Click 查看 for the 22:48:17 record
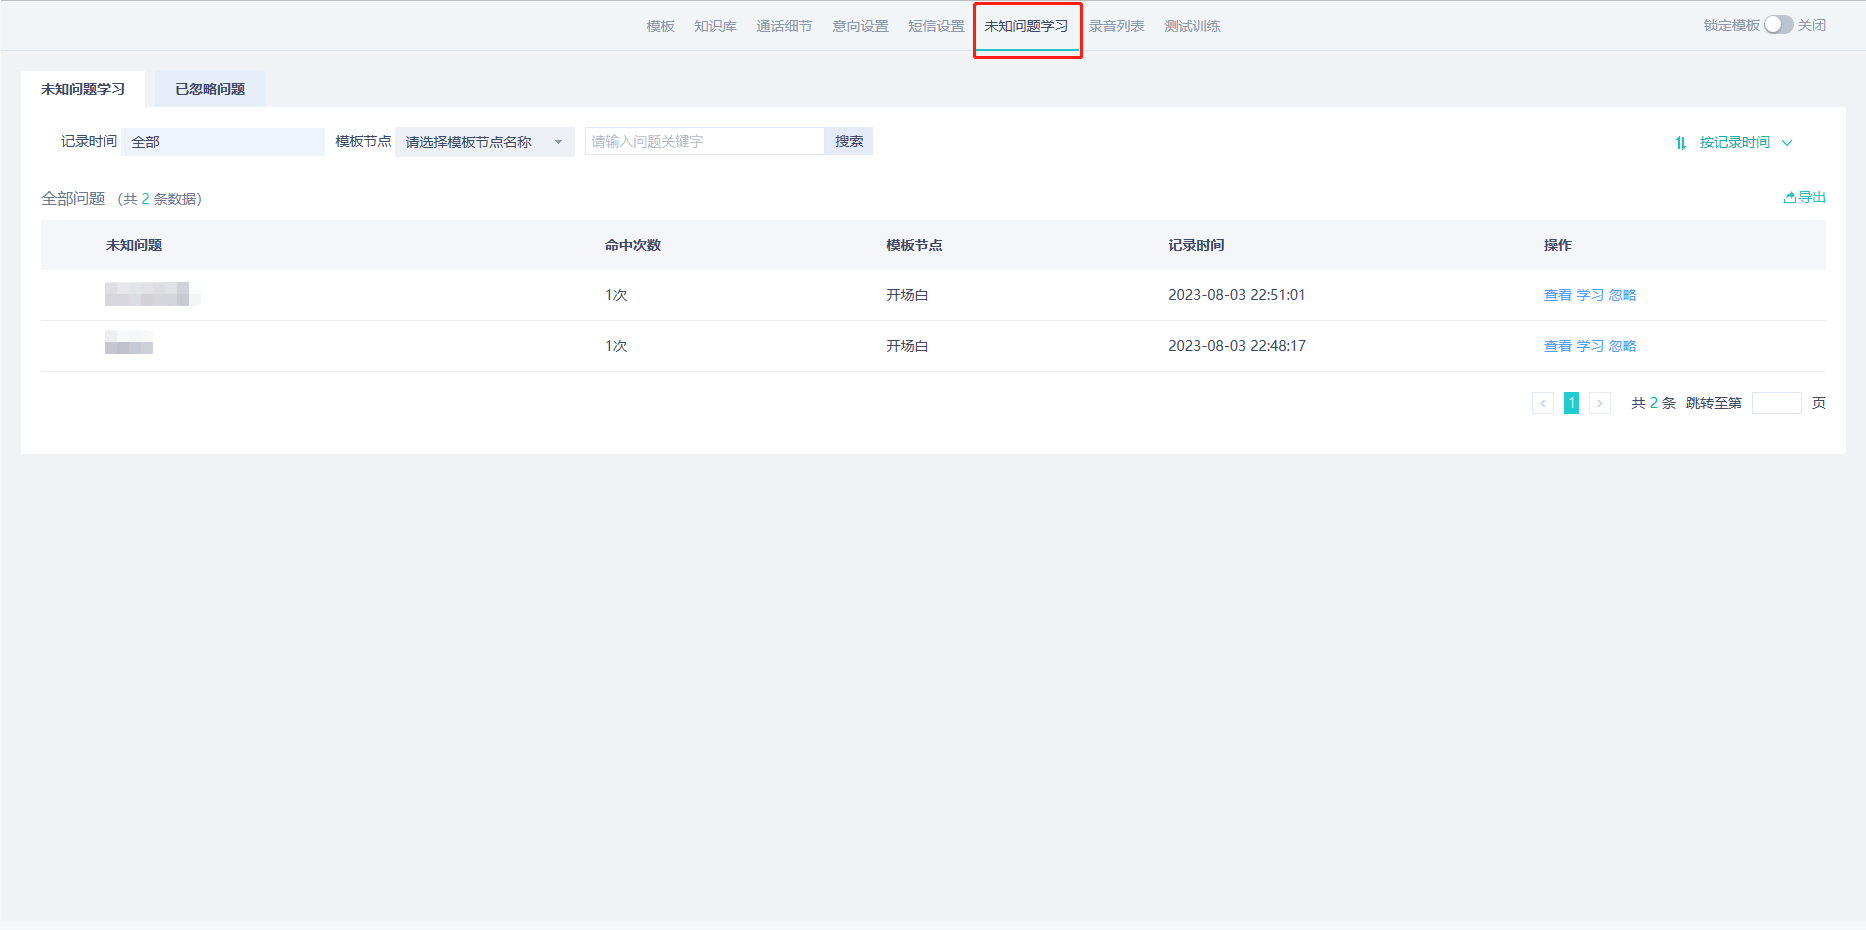Screen dimensions: 1866x930 (1558, 346)
